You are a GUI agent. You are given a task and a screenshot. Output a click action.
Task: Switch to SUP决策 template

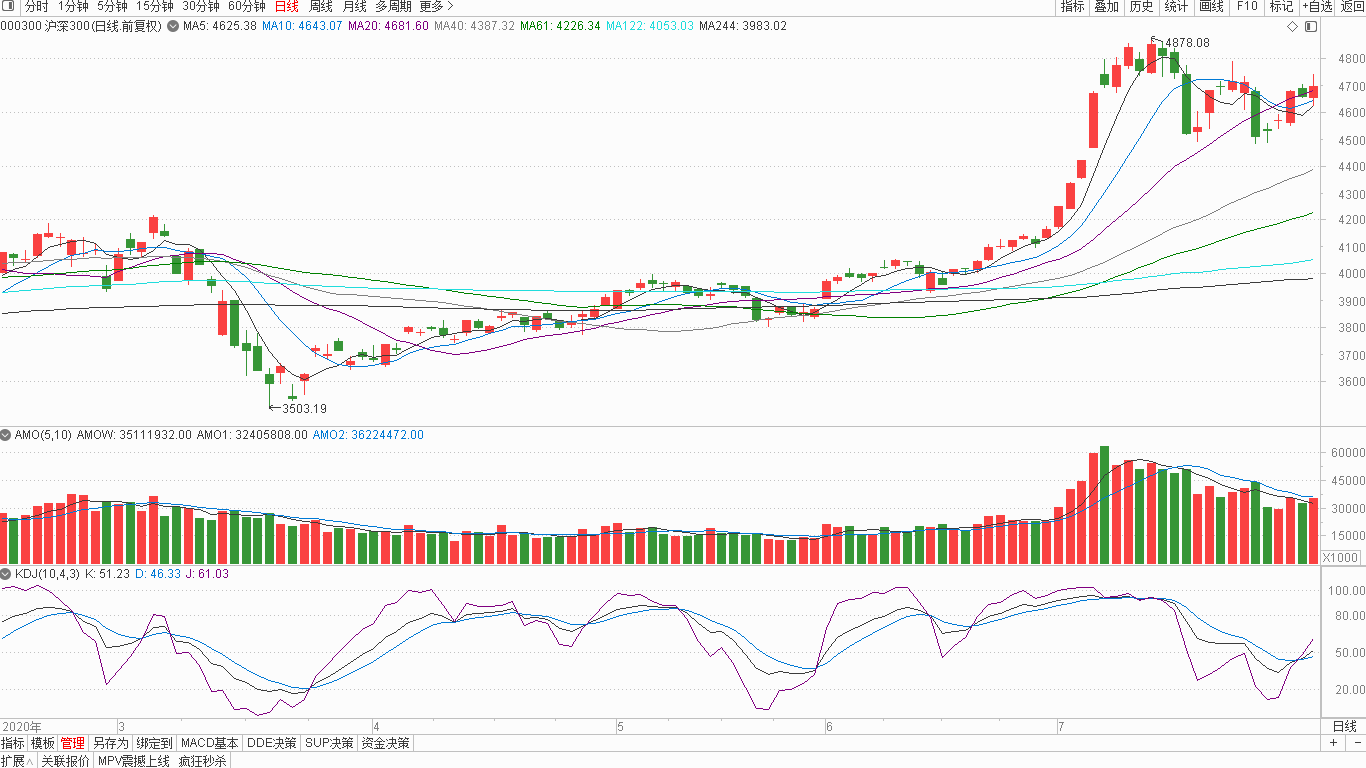(x=329, y=743)
